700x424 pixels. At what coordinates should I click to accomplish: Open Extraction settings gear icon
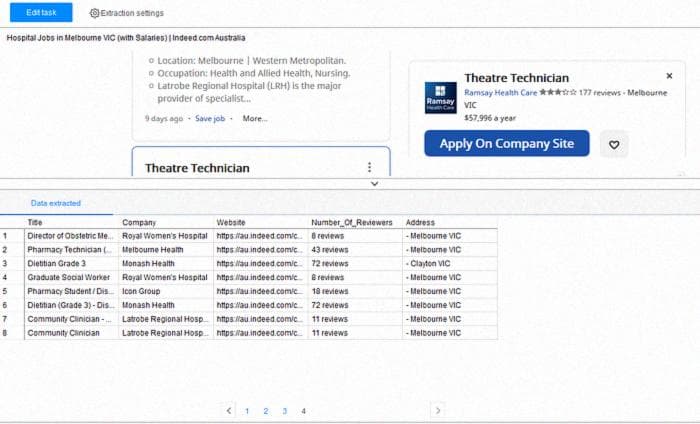pyautogui.click(x=94, y=13)
